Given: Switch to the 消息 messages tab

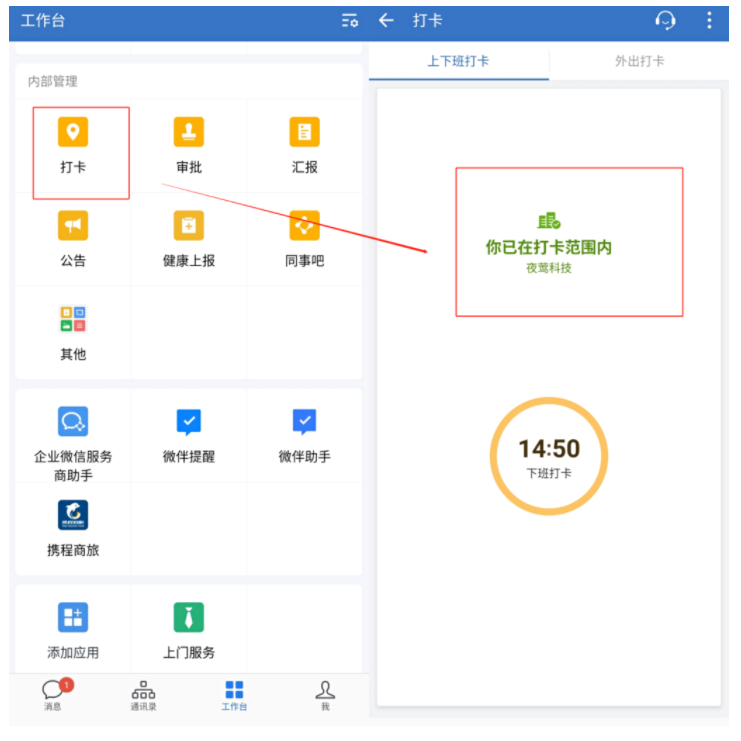Looking at the screenshot, I should 54,695.
